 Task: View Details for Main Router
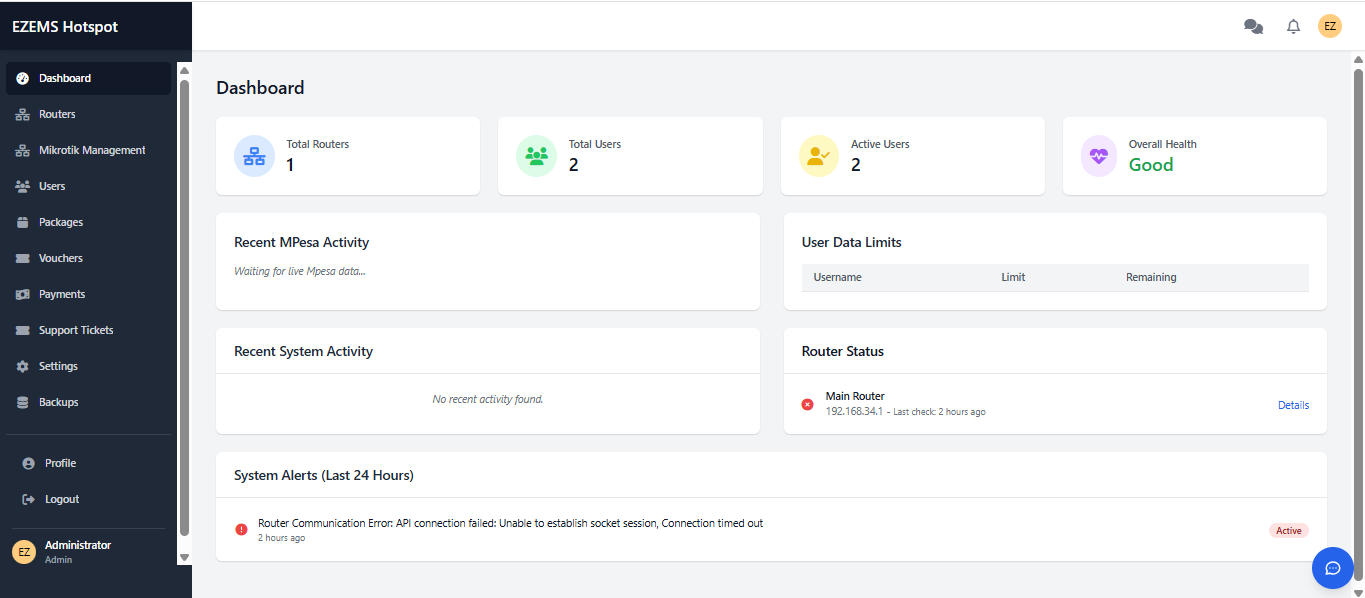1293,404
